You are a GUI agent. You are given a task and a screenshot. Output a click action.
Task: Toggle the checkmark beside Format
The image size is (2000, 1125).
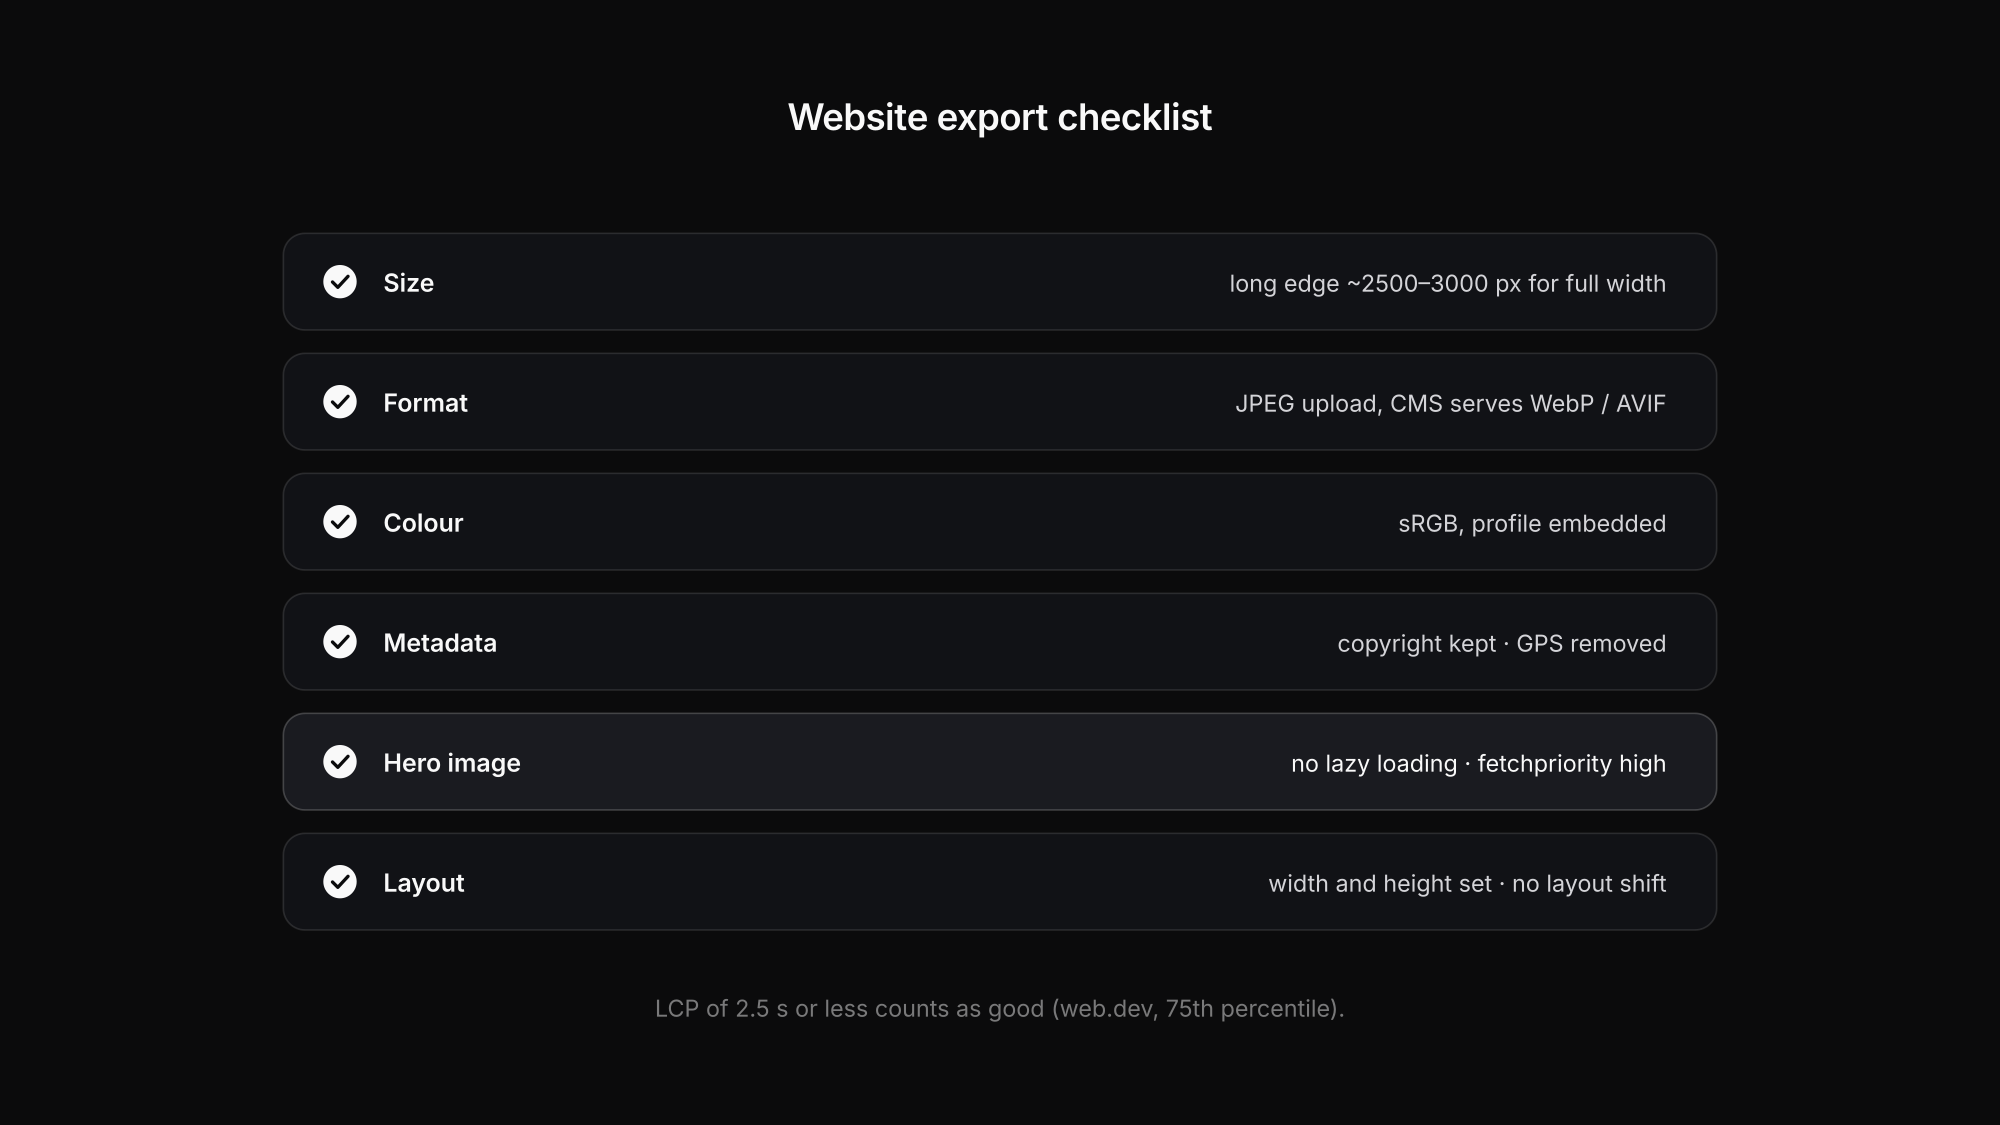click(340, 402)
